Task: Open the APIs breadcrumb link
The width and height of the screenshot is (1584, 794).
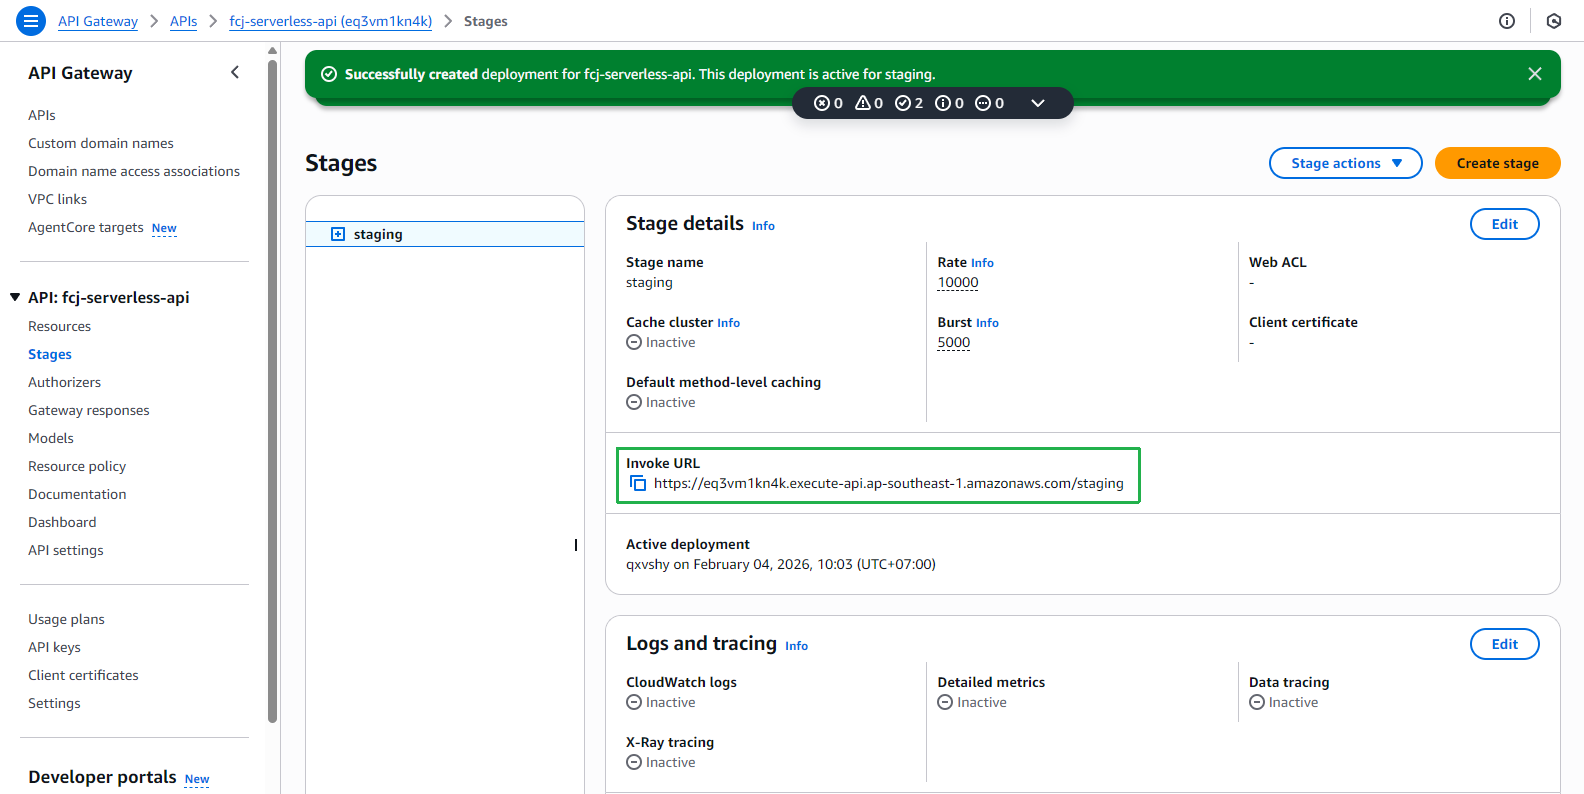Action: pos(184,21)
